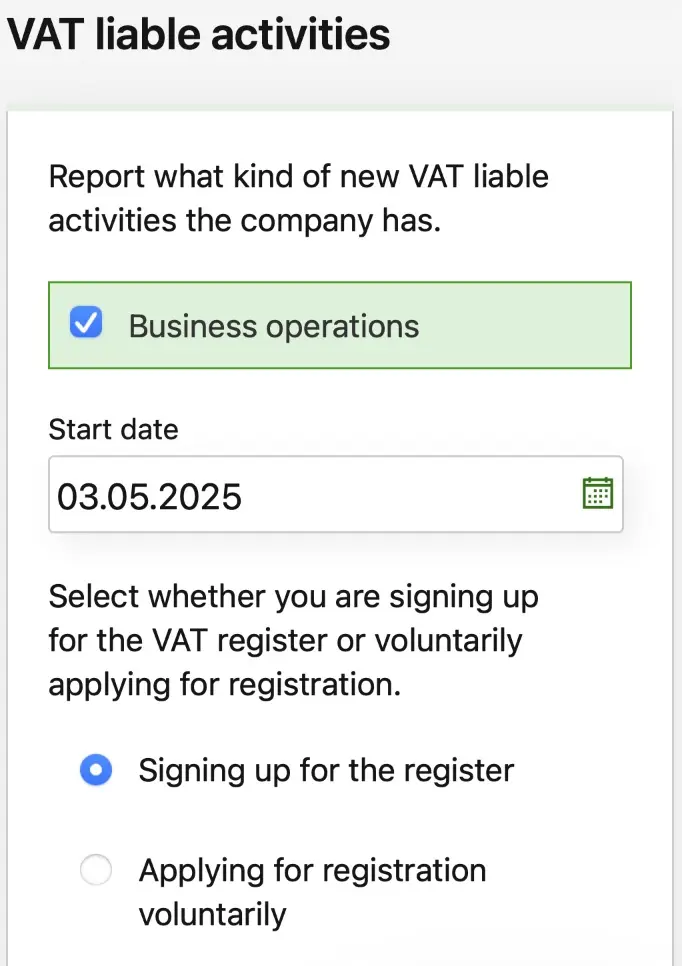682x966 pixels.
Task: Click the applying for registration instruction line
Action: point(225,685)
